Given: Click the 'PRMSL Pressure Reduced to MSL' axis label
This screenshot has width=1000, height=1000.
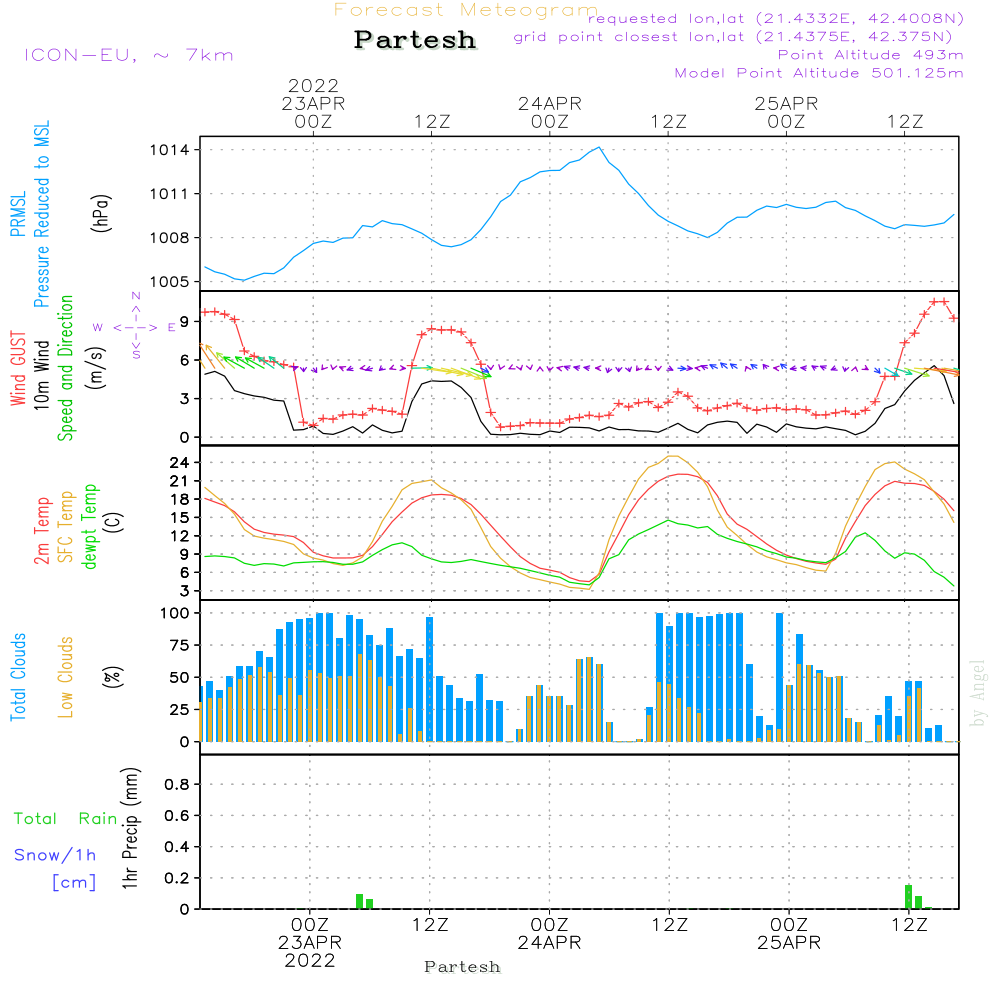Looking at the screenshot, I should [30, 214].
